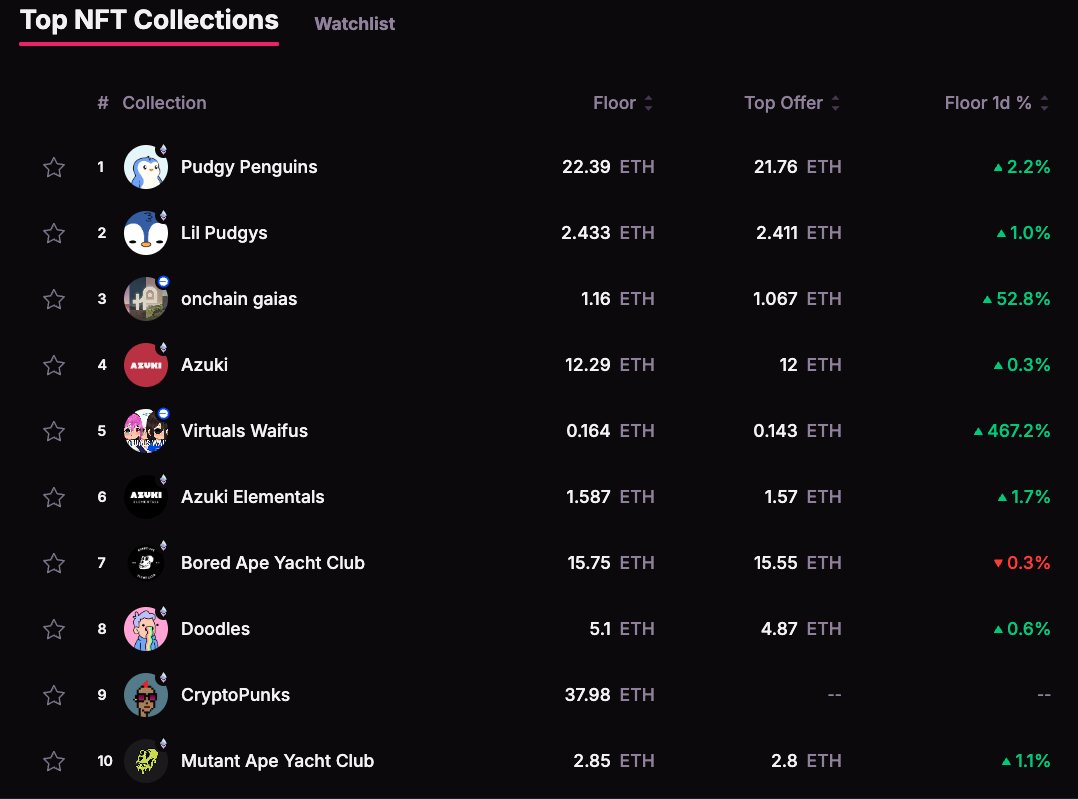The width and height of the screenshot is (1078, 799).
Task: Favorite onchain gaias with its star
Action: (54, 299)
